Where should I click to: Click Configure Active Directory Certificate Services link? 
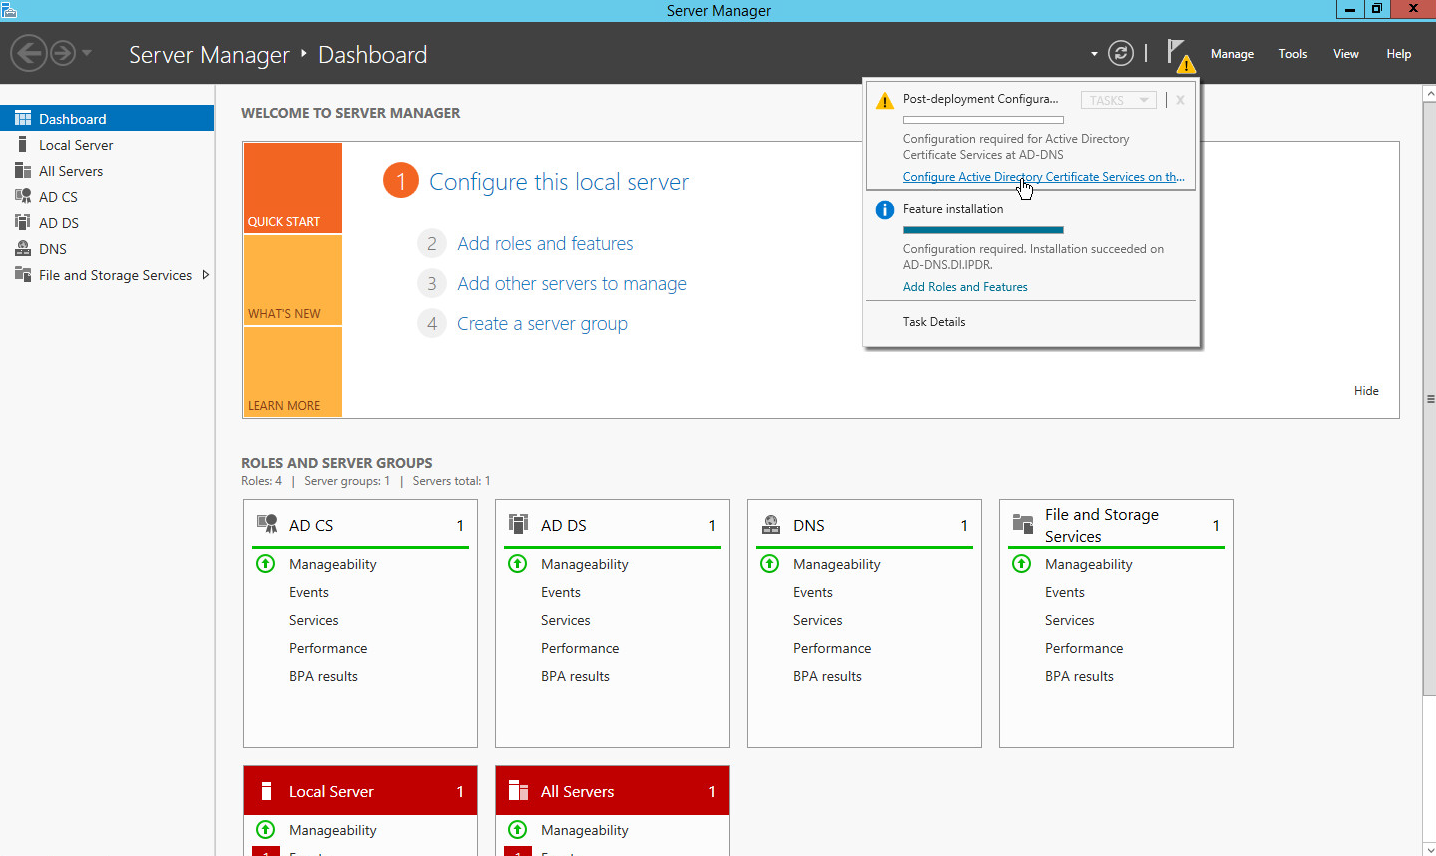pyautogui.click(x=1042, y=177)
